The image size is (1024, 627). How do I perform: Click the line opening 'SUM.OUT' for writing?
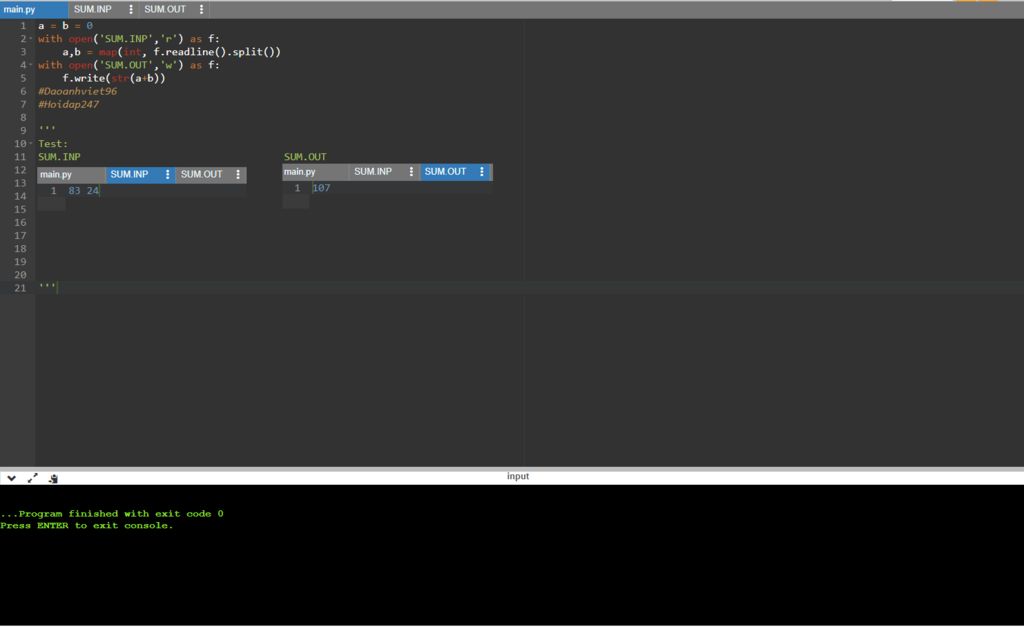[x=129, y=65]
